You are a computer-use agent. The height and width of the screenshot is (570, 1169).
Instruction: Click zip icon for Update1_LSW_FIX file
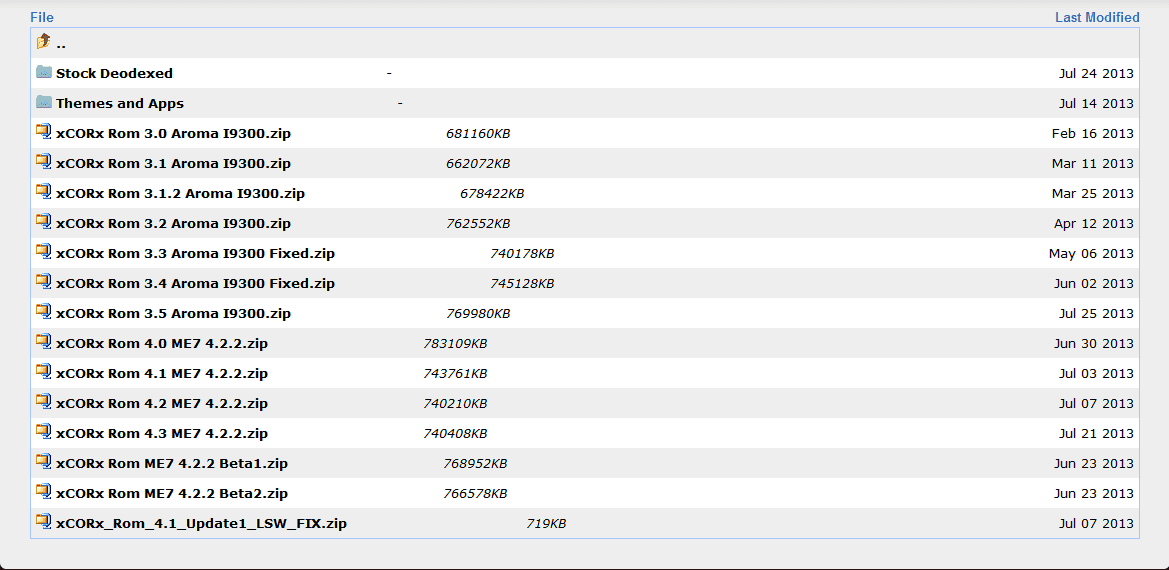coord(43,522)
